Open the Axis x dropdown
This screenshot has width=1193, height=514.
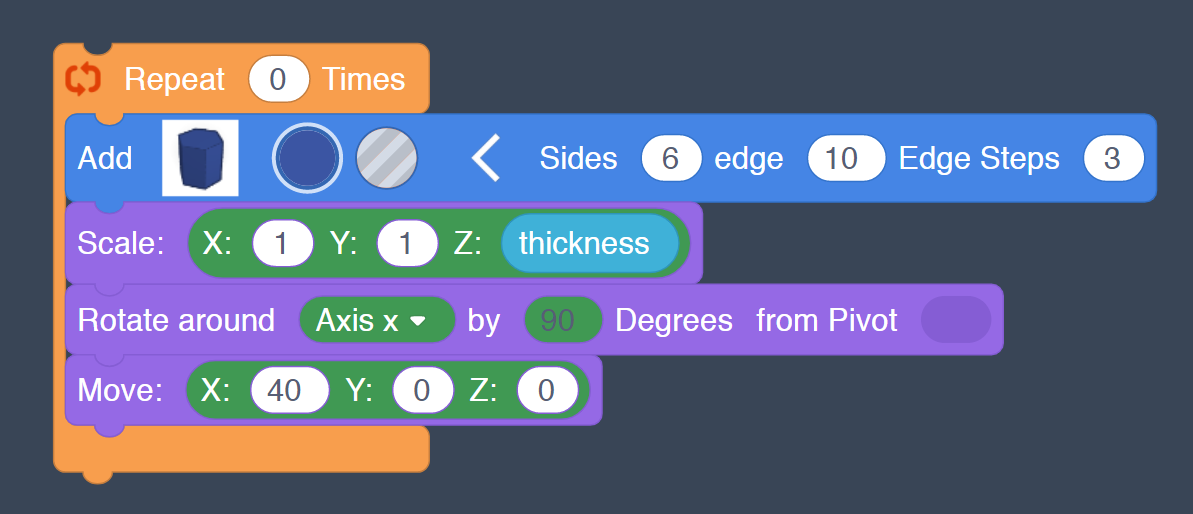[376, 320]
